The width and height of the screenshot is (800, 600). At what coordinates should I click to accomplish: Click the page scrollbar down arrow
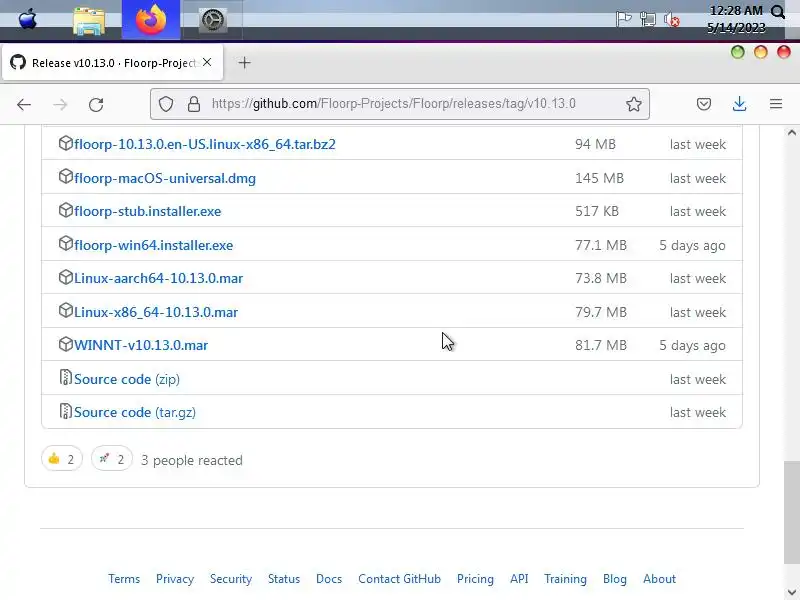(792, 593)
